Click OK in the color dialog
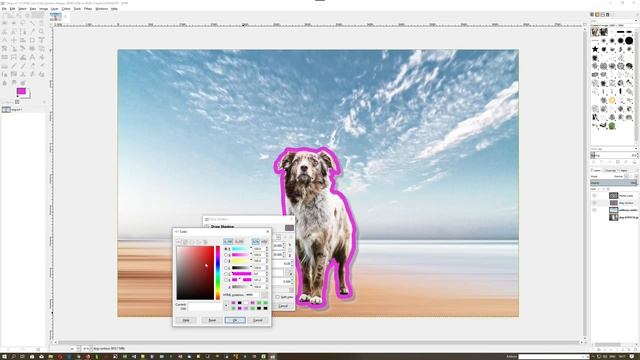 click(235, 320)
